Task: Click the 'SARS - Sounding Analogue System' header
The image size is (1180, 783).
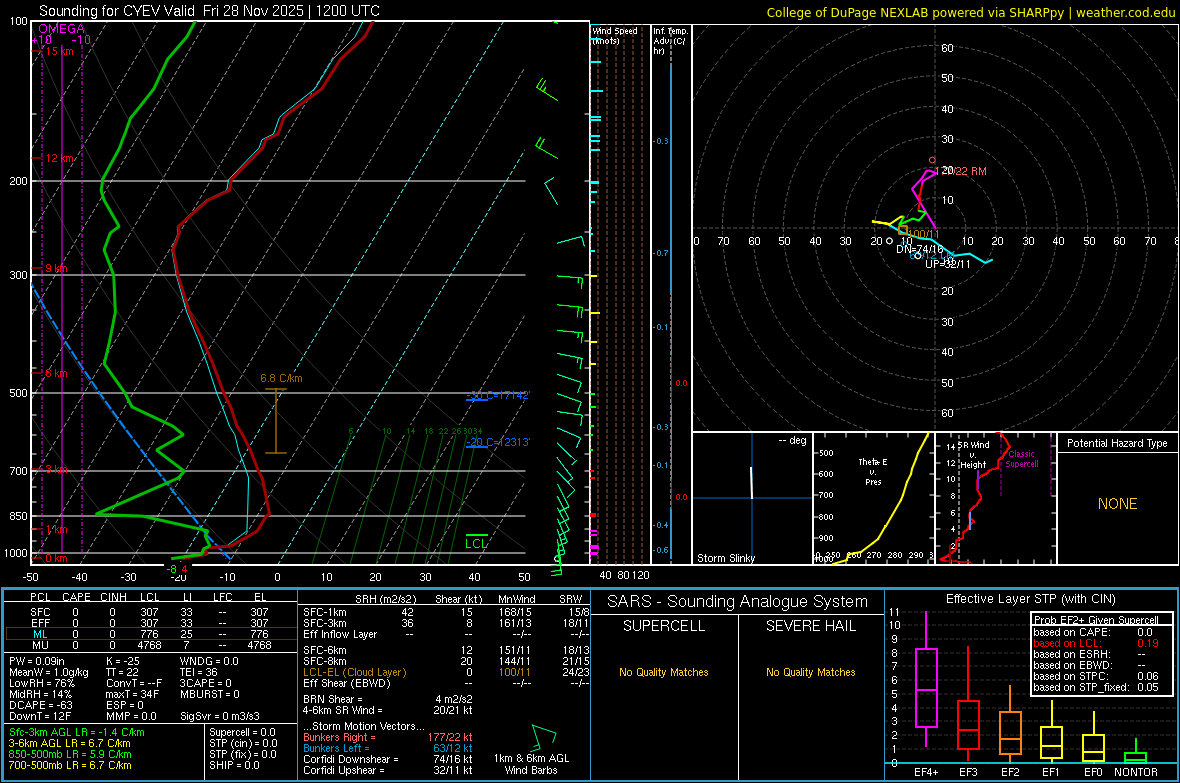Action: pos(738,602)
